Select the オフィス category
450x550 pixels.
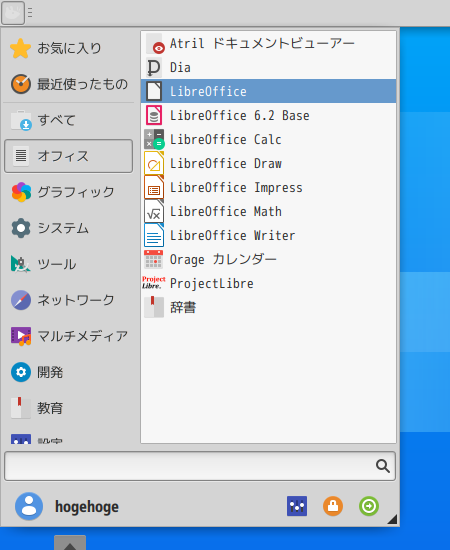tap(68, 156)
